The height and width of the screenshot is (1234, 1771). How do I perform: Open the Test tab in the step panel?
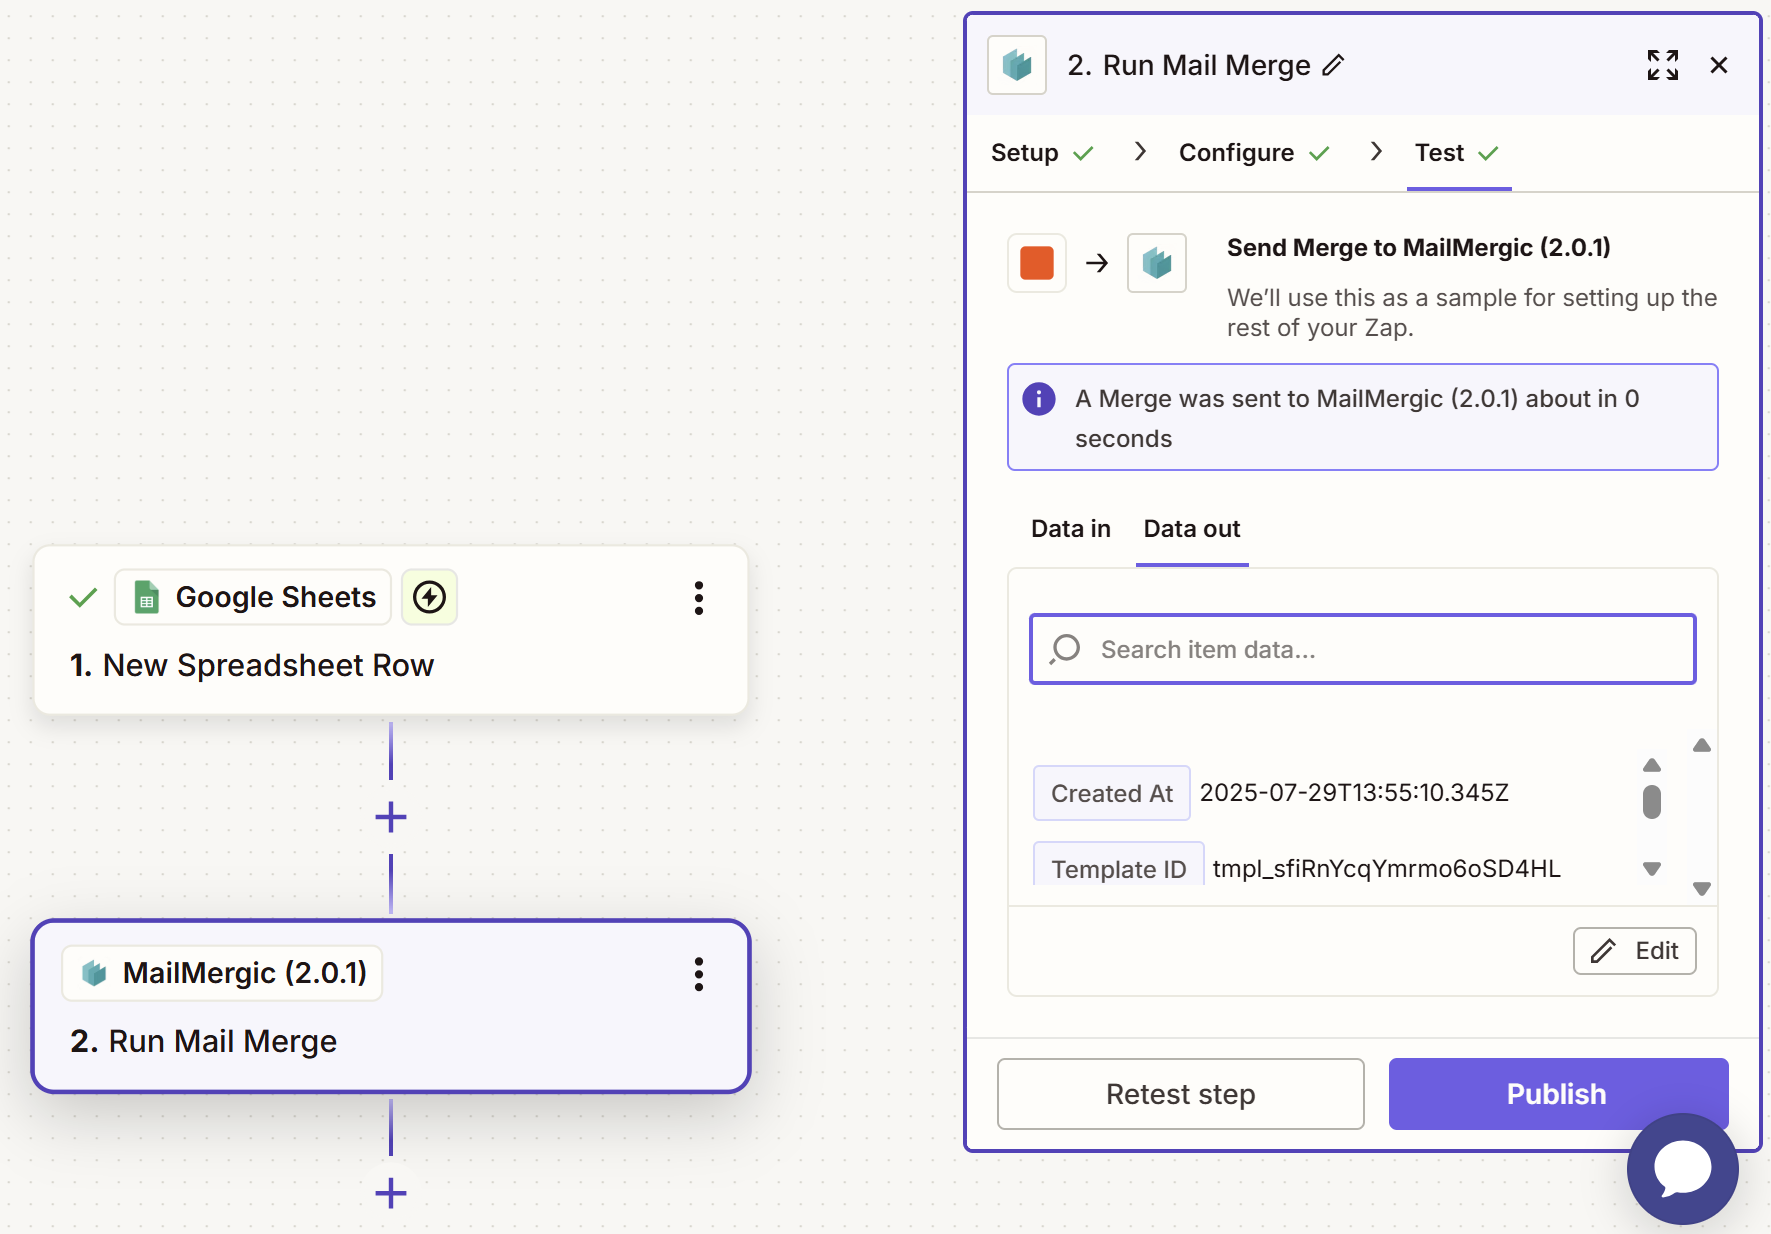(1438, 152)
